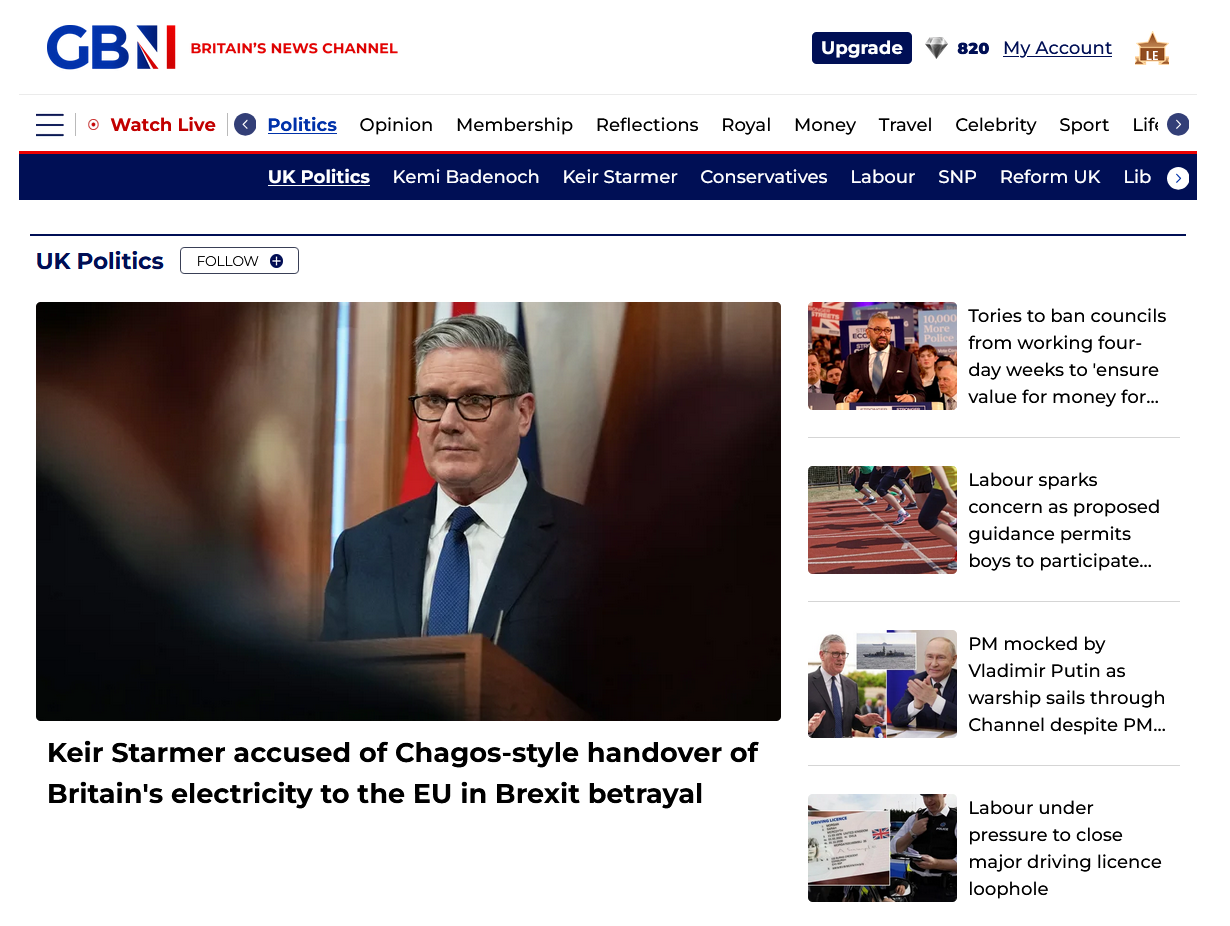Viewport: 1230px width, 926px height.
Task: Open the Keir Starmer main story image
Action: [408, 511]
